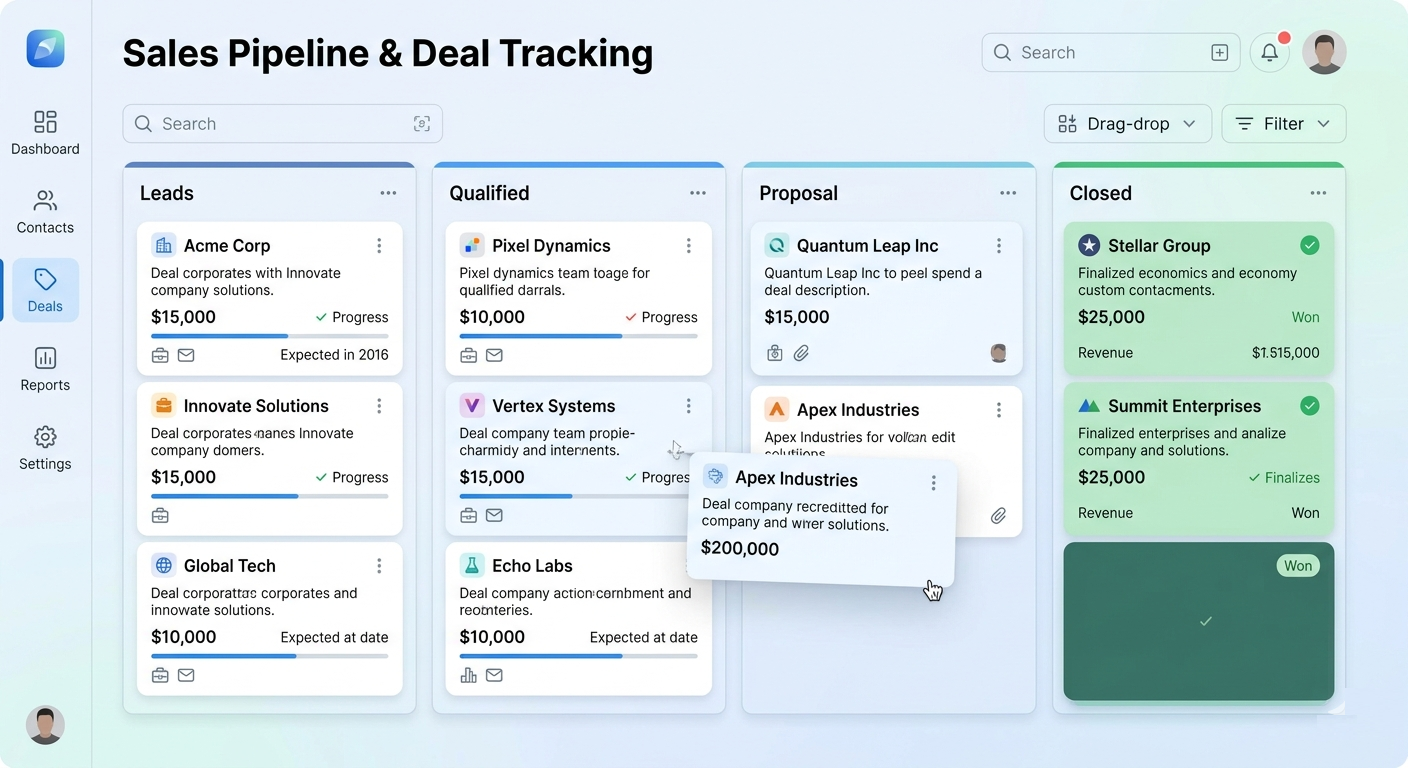Click the paperclip icon on Quantum Leap Inc card

click(800, 352)
